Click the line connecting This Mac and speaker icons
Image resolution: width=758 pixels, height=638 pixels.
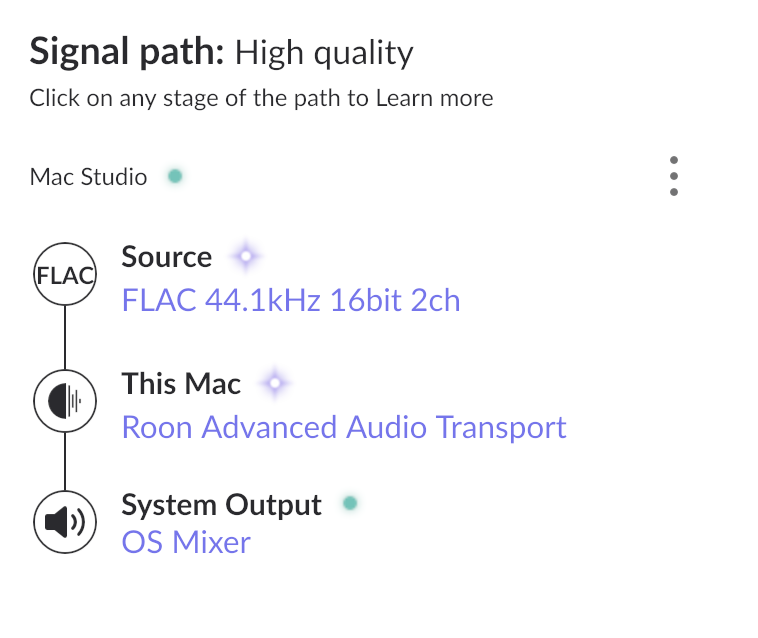point(65,462)
